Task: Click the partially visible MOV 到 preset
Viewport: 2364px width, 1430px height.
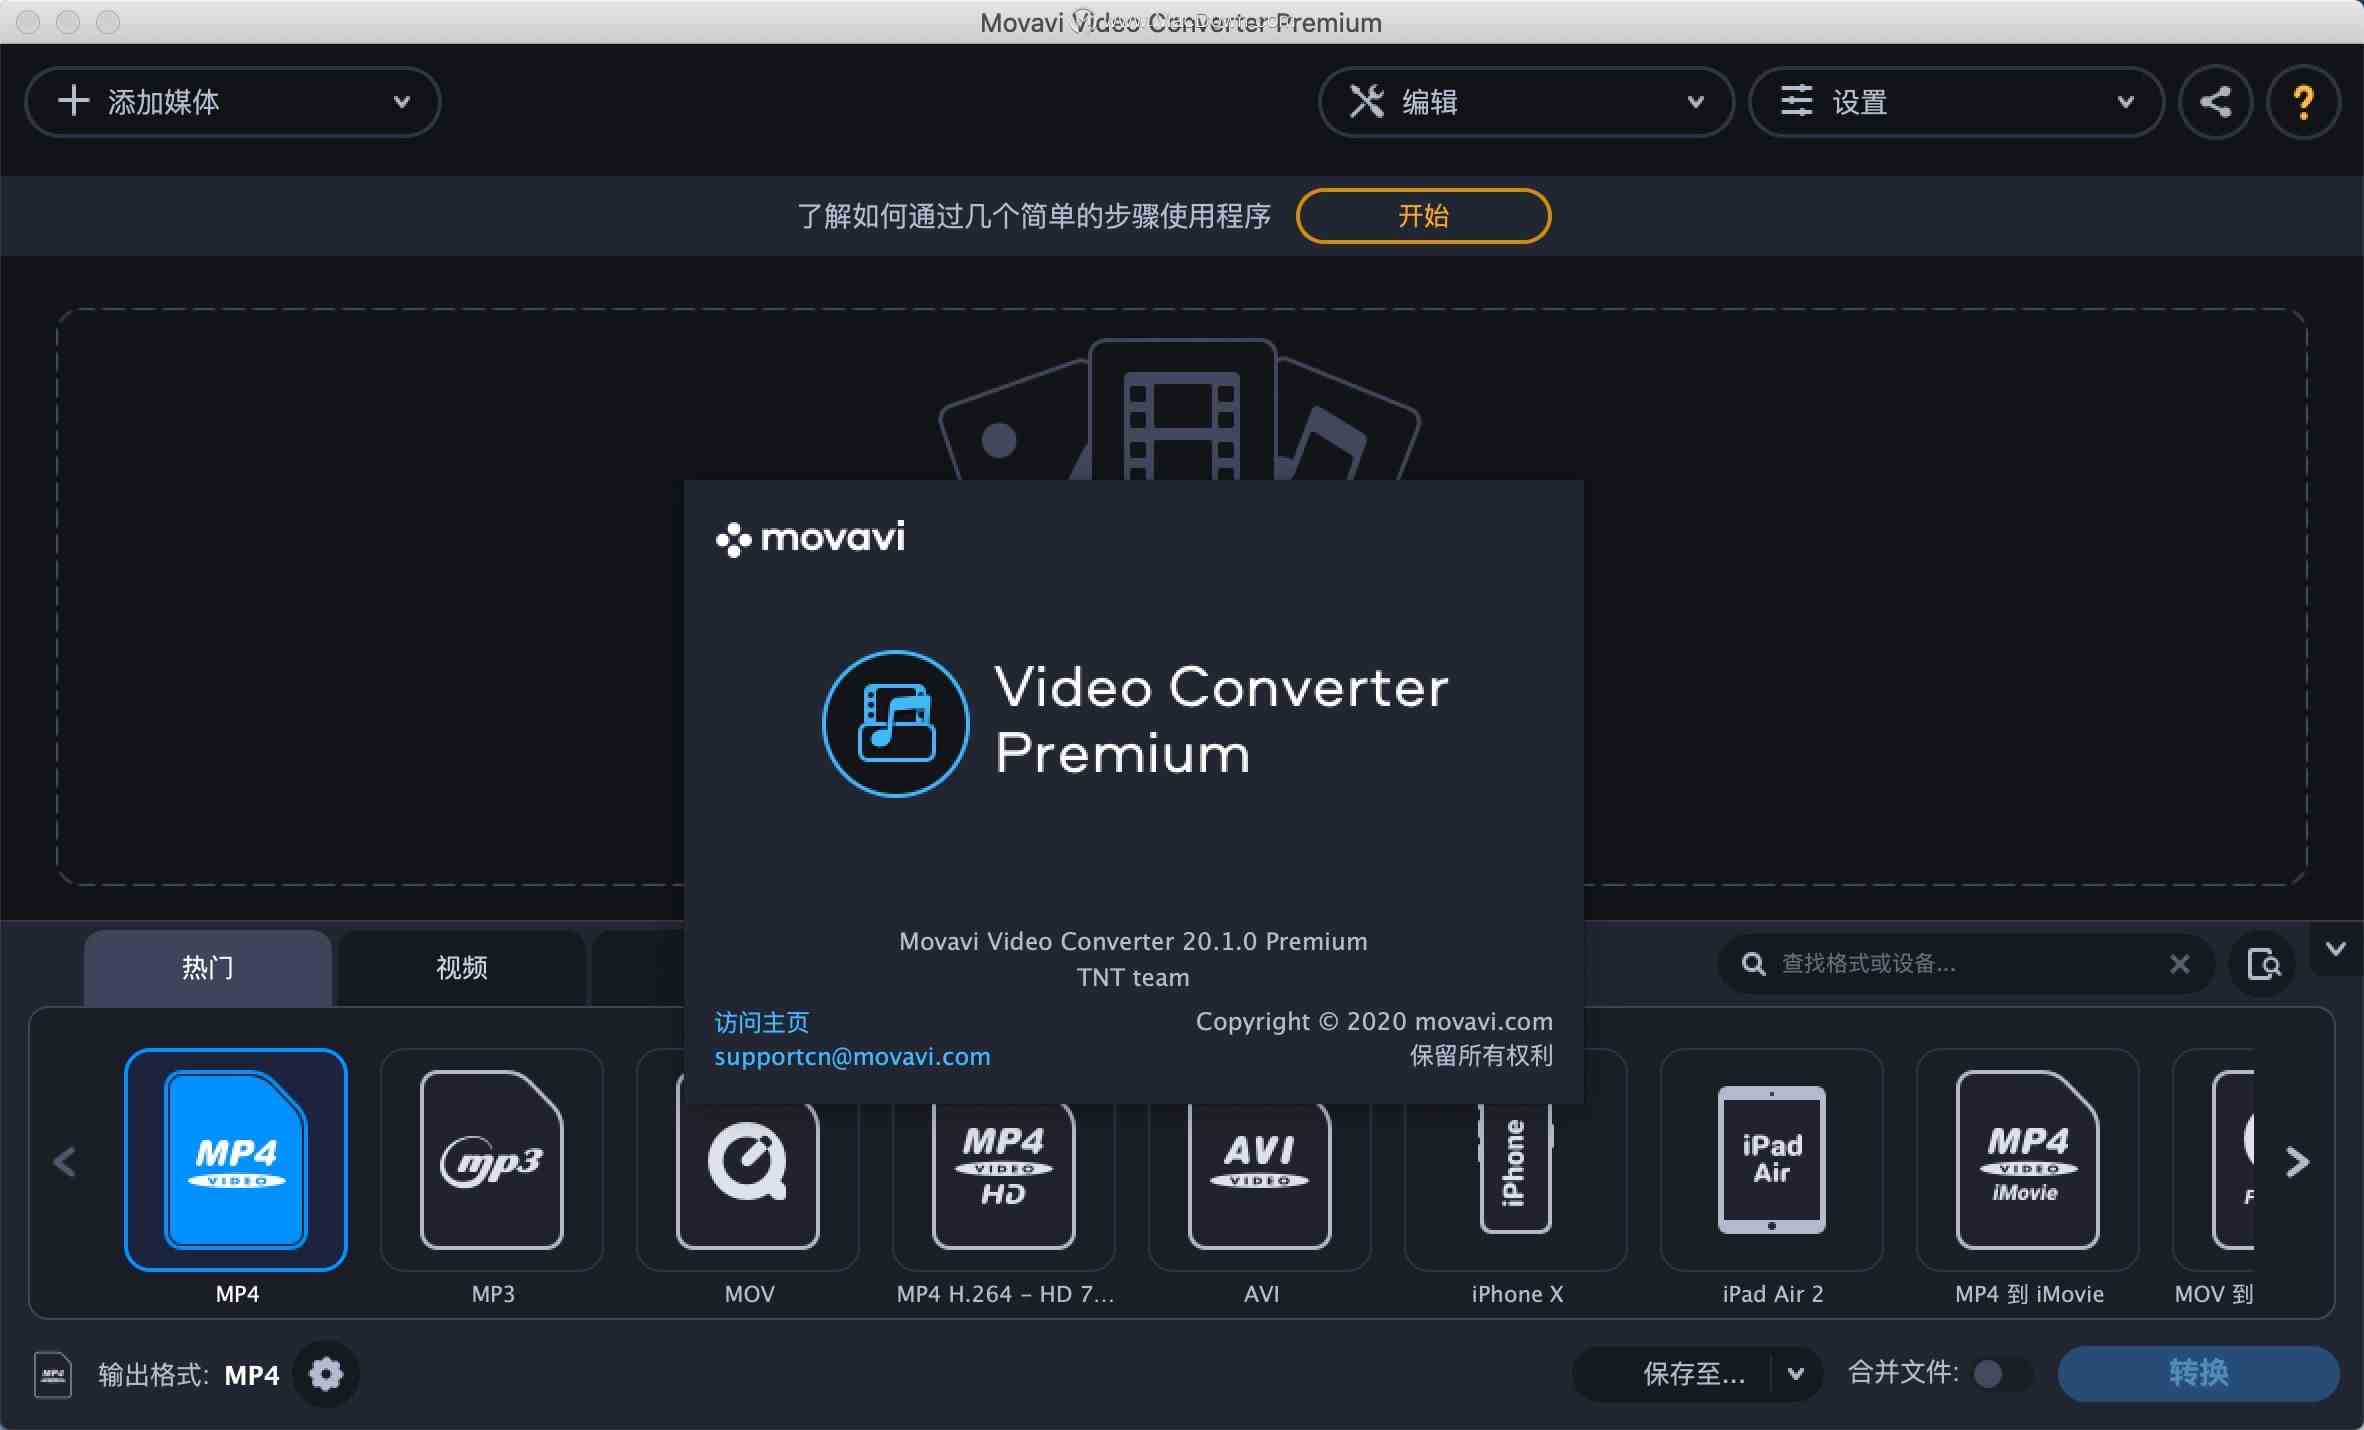Action: point(2214,1159)
